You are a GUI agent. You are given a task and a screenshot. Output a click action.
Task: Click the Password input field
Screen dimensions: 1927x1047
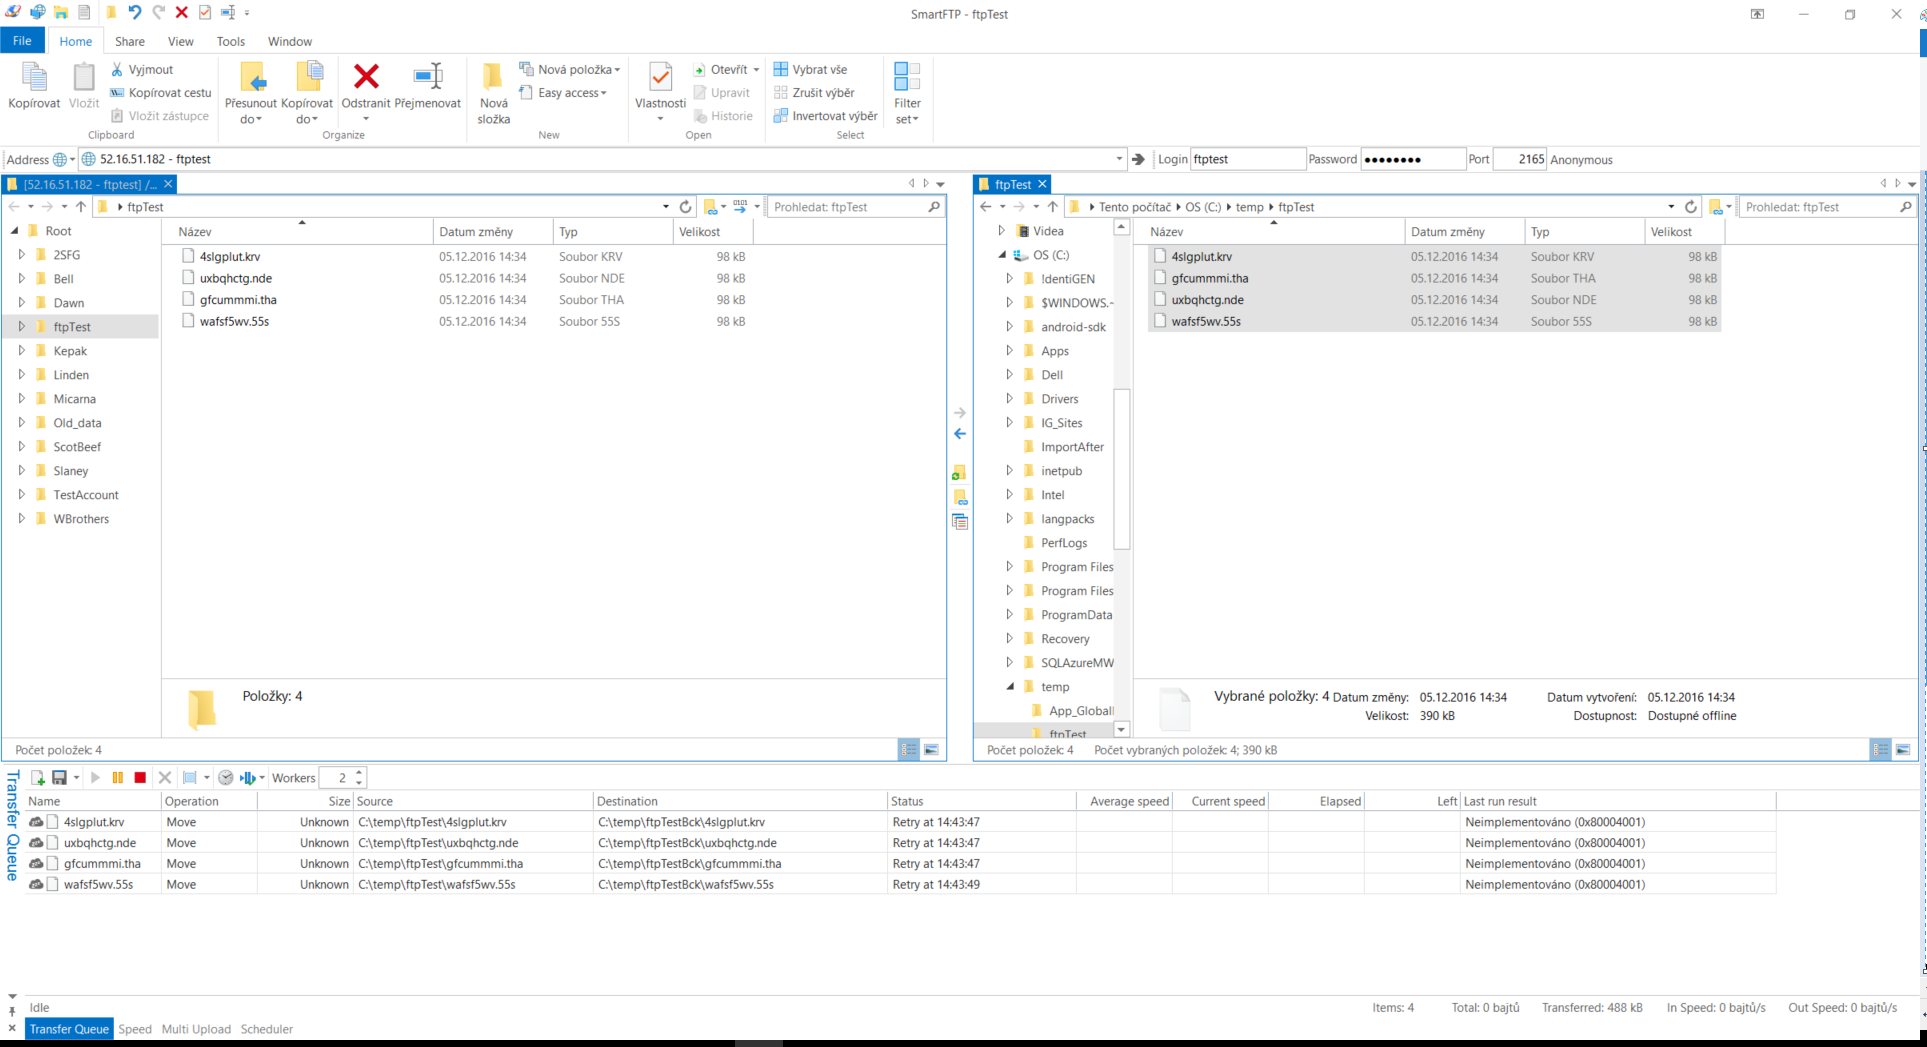pyautogui.click(x=1412, y=159)
